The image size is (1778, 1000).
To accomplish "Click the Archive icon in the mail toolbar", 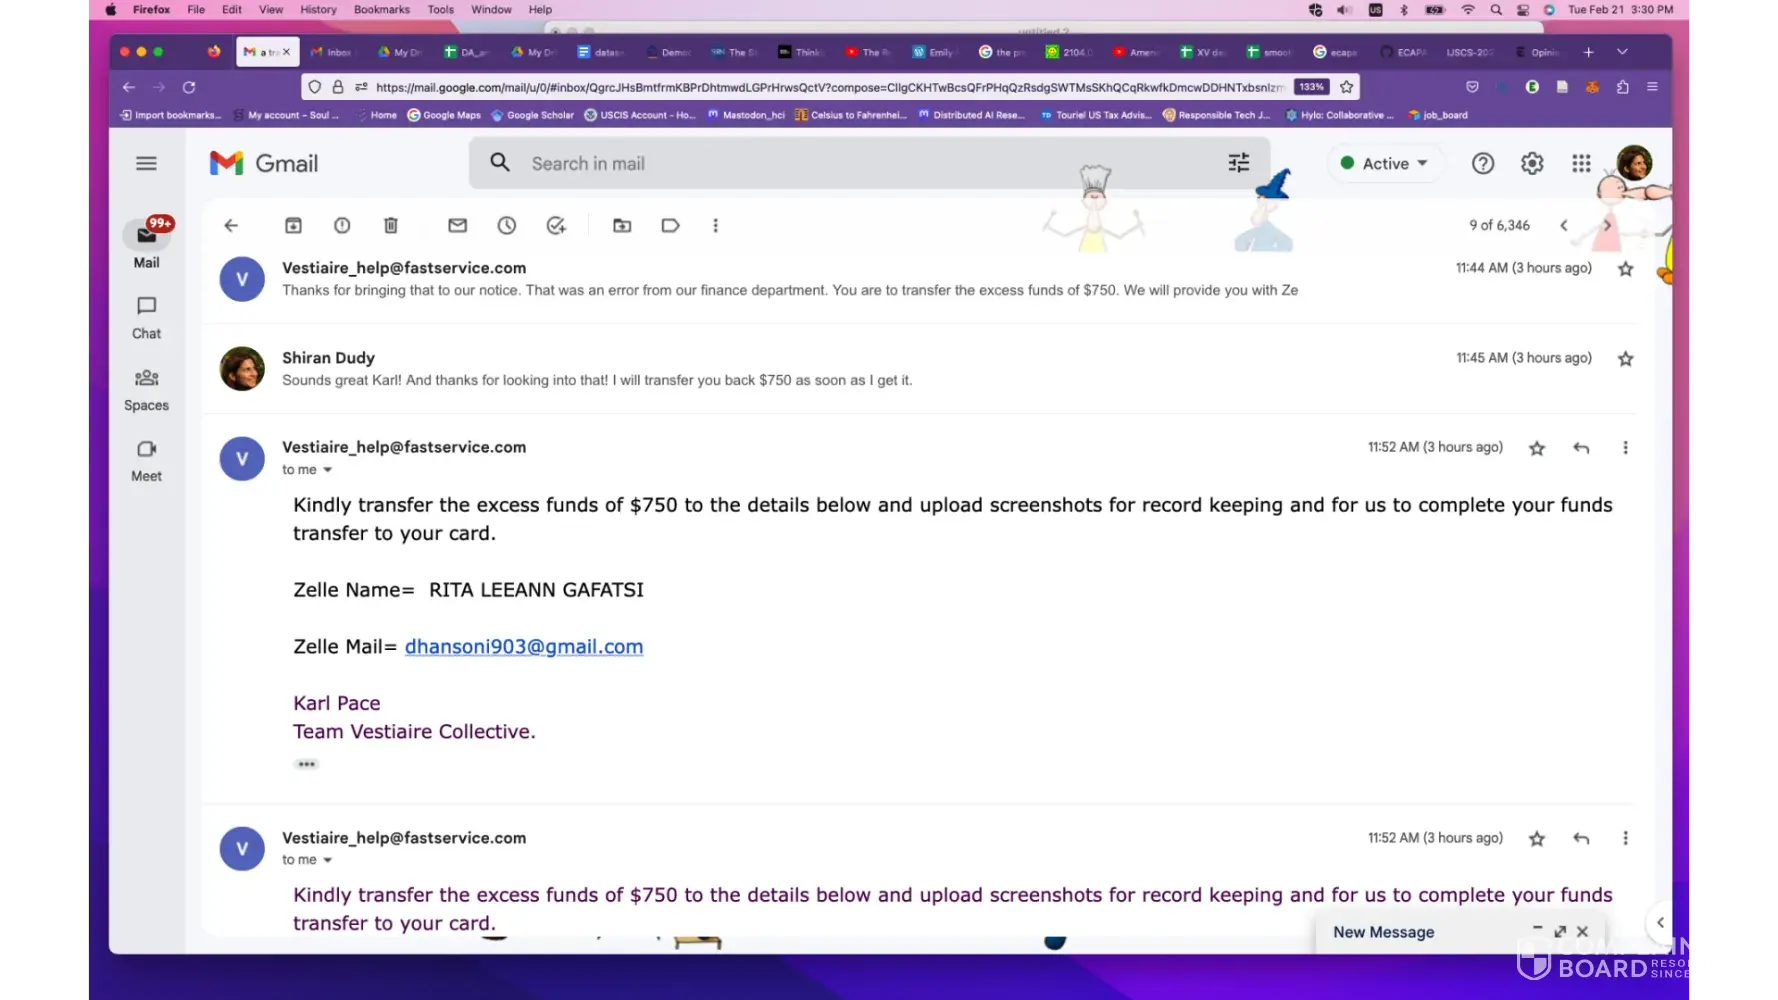I will click(293, 226).
